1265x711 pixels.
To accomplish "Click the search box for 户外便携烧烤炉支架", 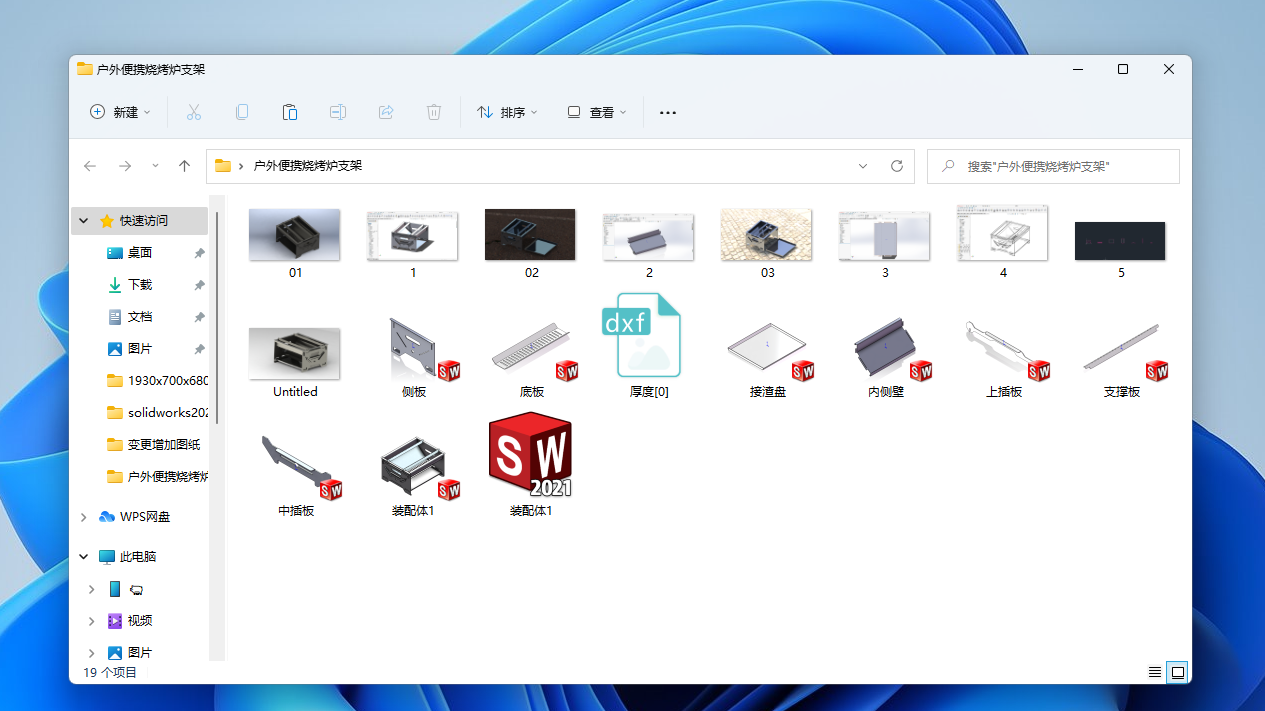I will 1053,166.
